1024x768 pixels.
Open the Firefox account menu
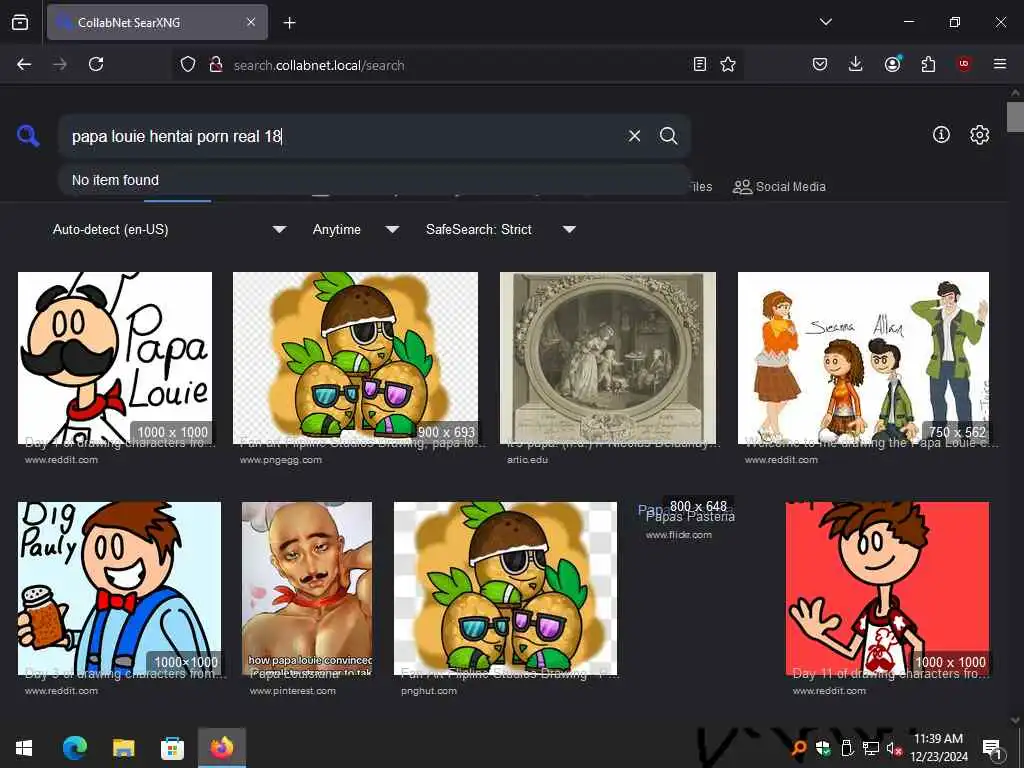892,64
